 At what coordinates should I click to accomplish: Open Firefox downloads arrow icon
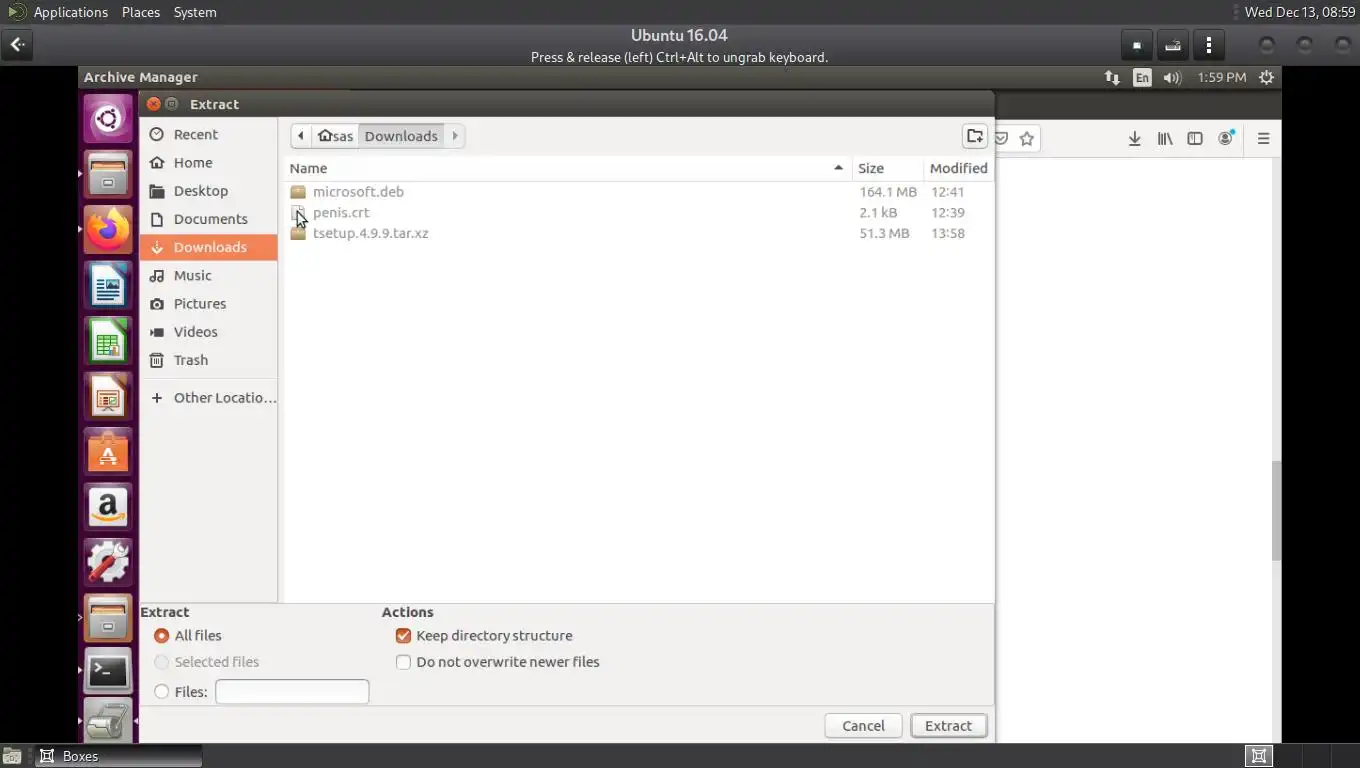click(x=1134, y=139)
